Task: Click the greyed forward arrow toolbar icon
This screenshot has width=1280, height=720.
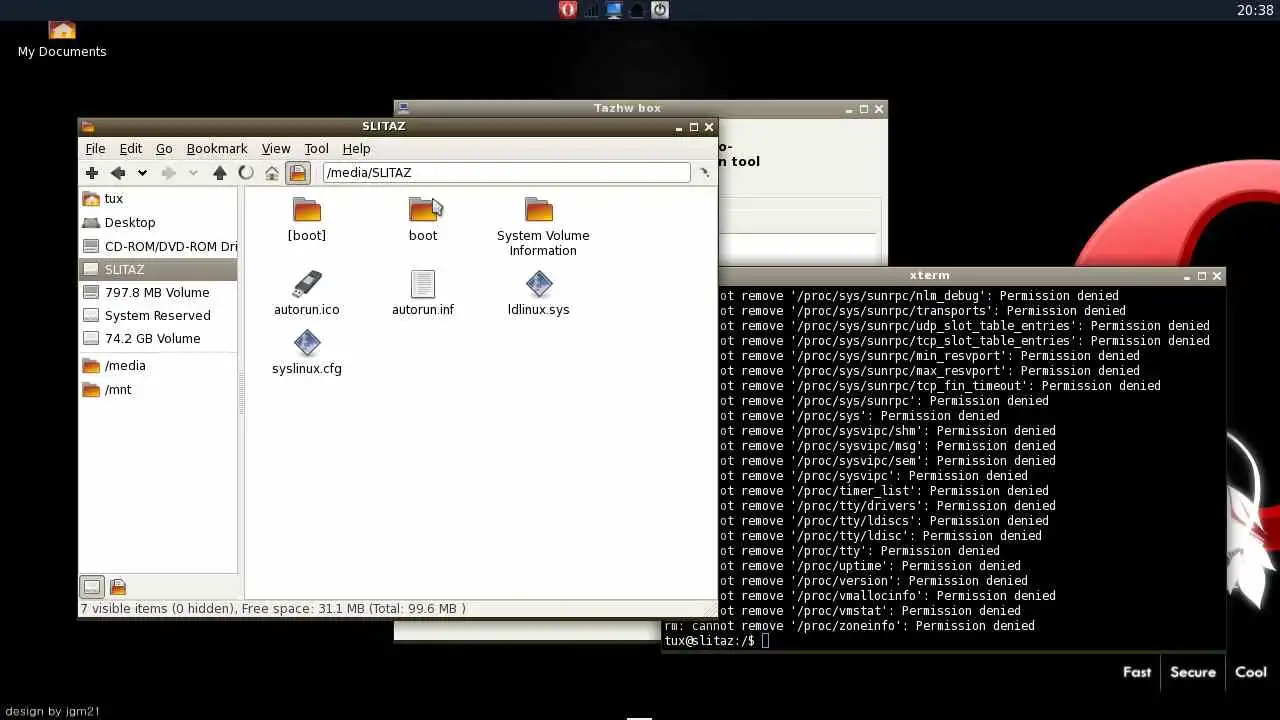Action: [x=168, y=173]
